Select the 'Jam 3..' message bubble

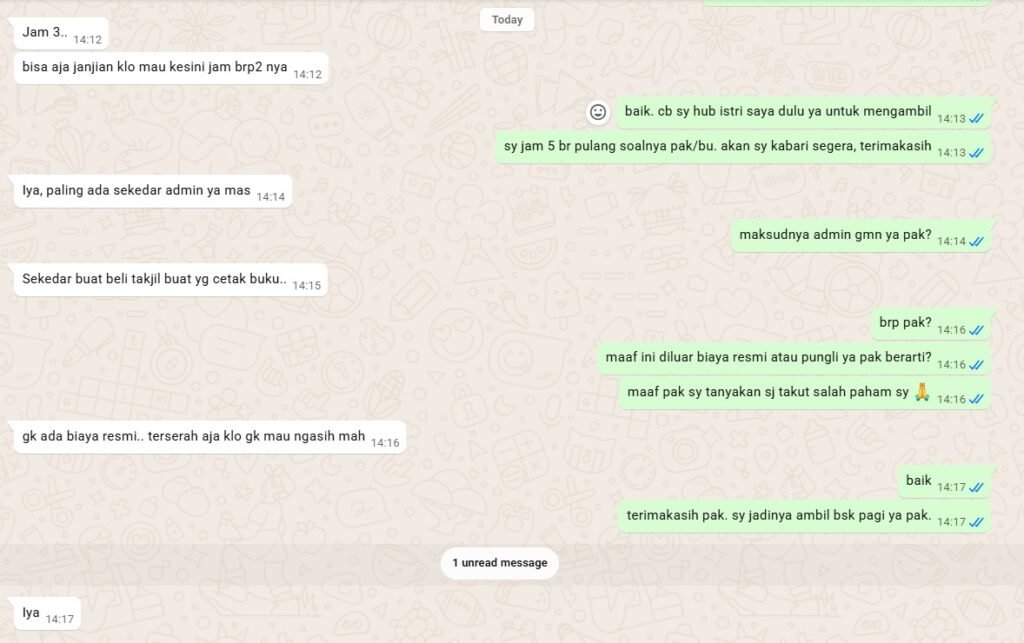click(61, 33)
